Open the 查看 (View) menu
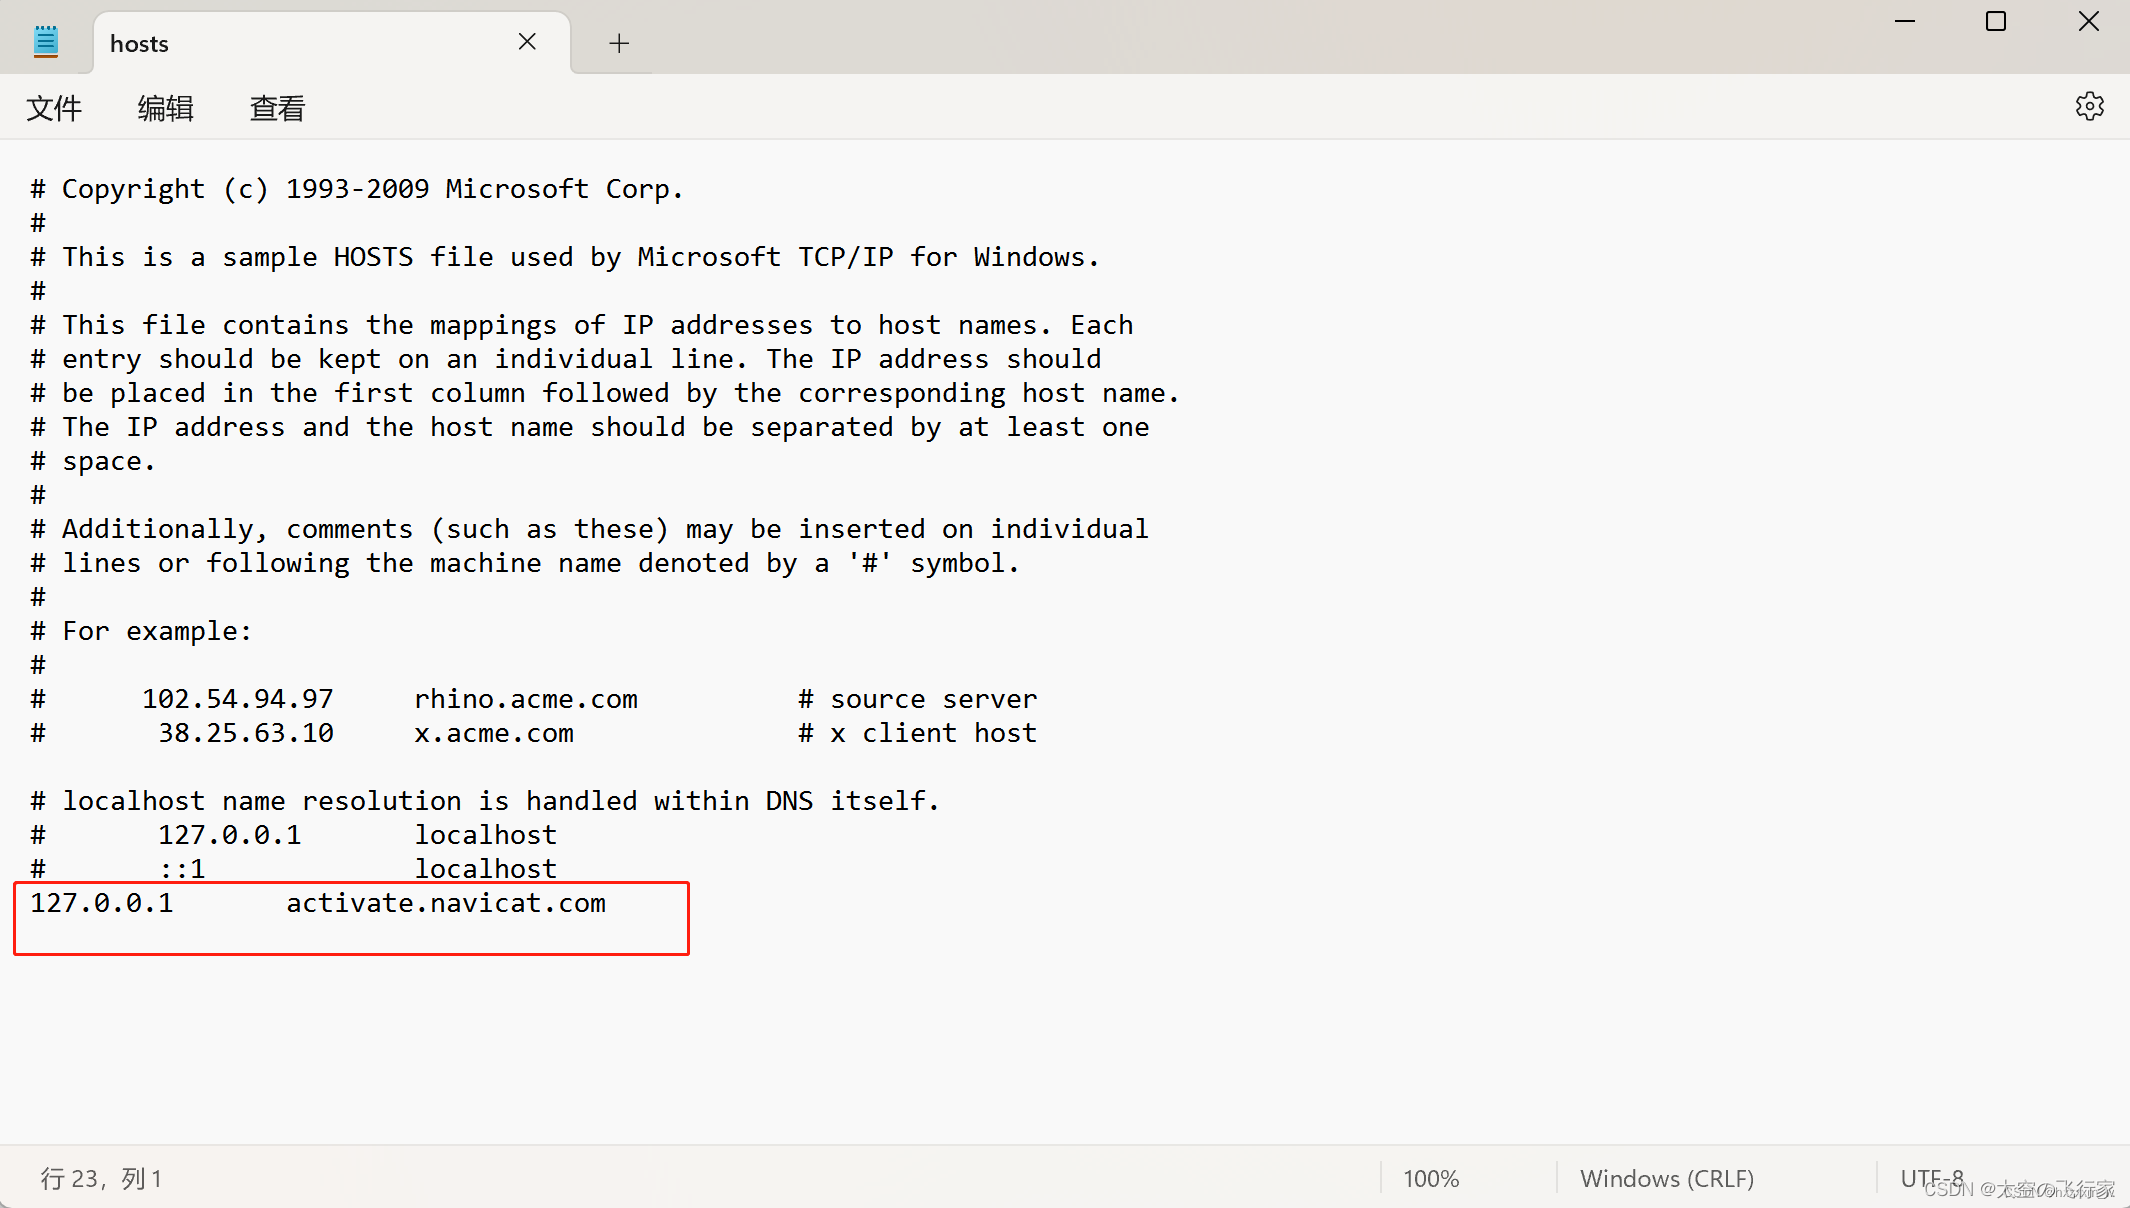This screenshot has width=2130, height=1208. 278,108
